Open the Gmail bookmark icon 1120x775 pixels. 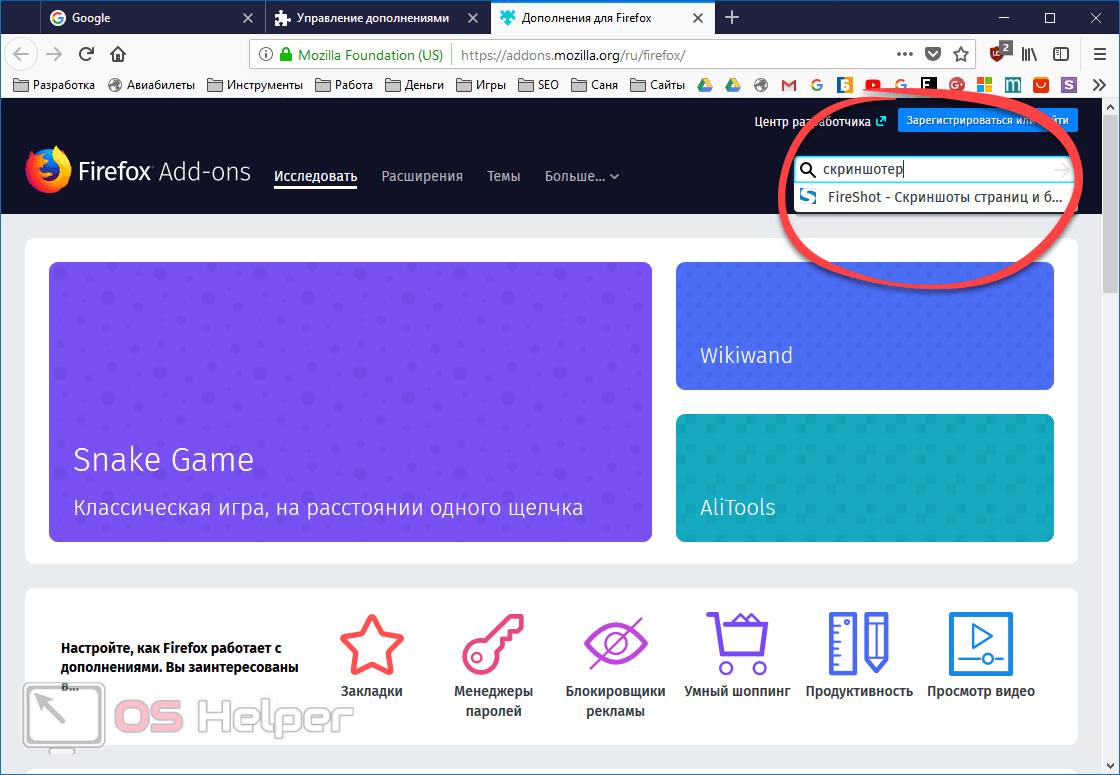(x=789, y=85)
